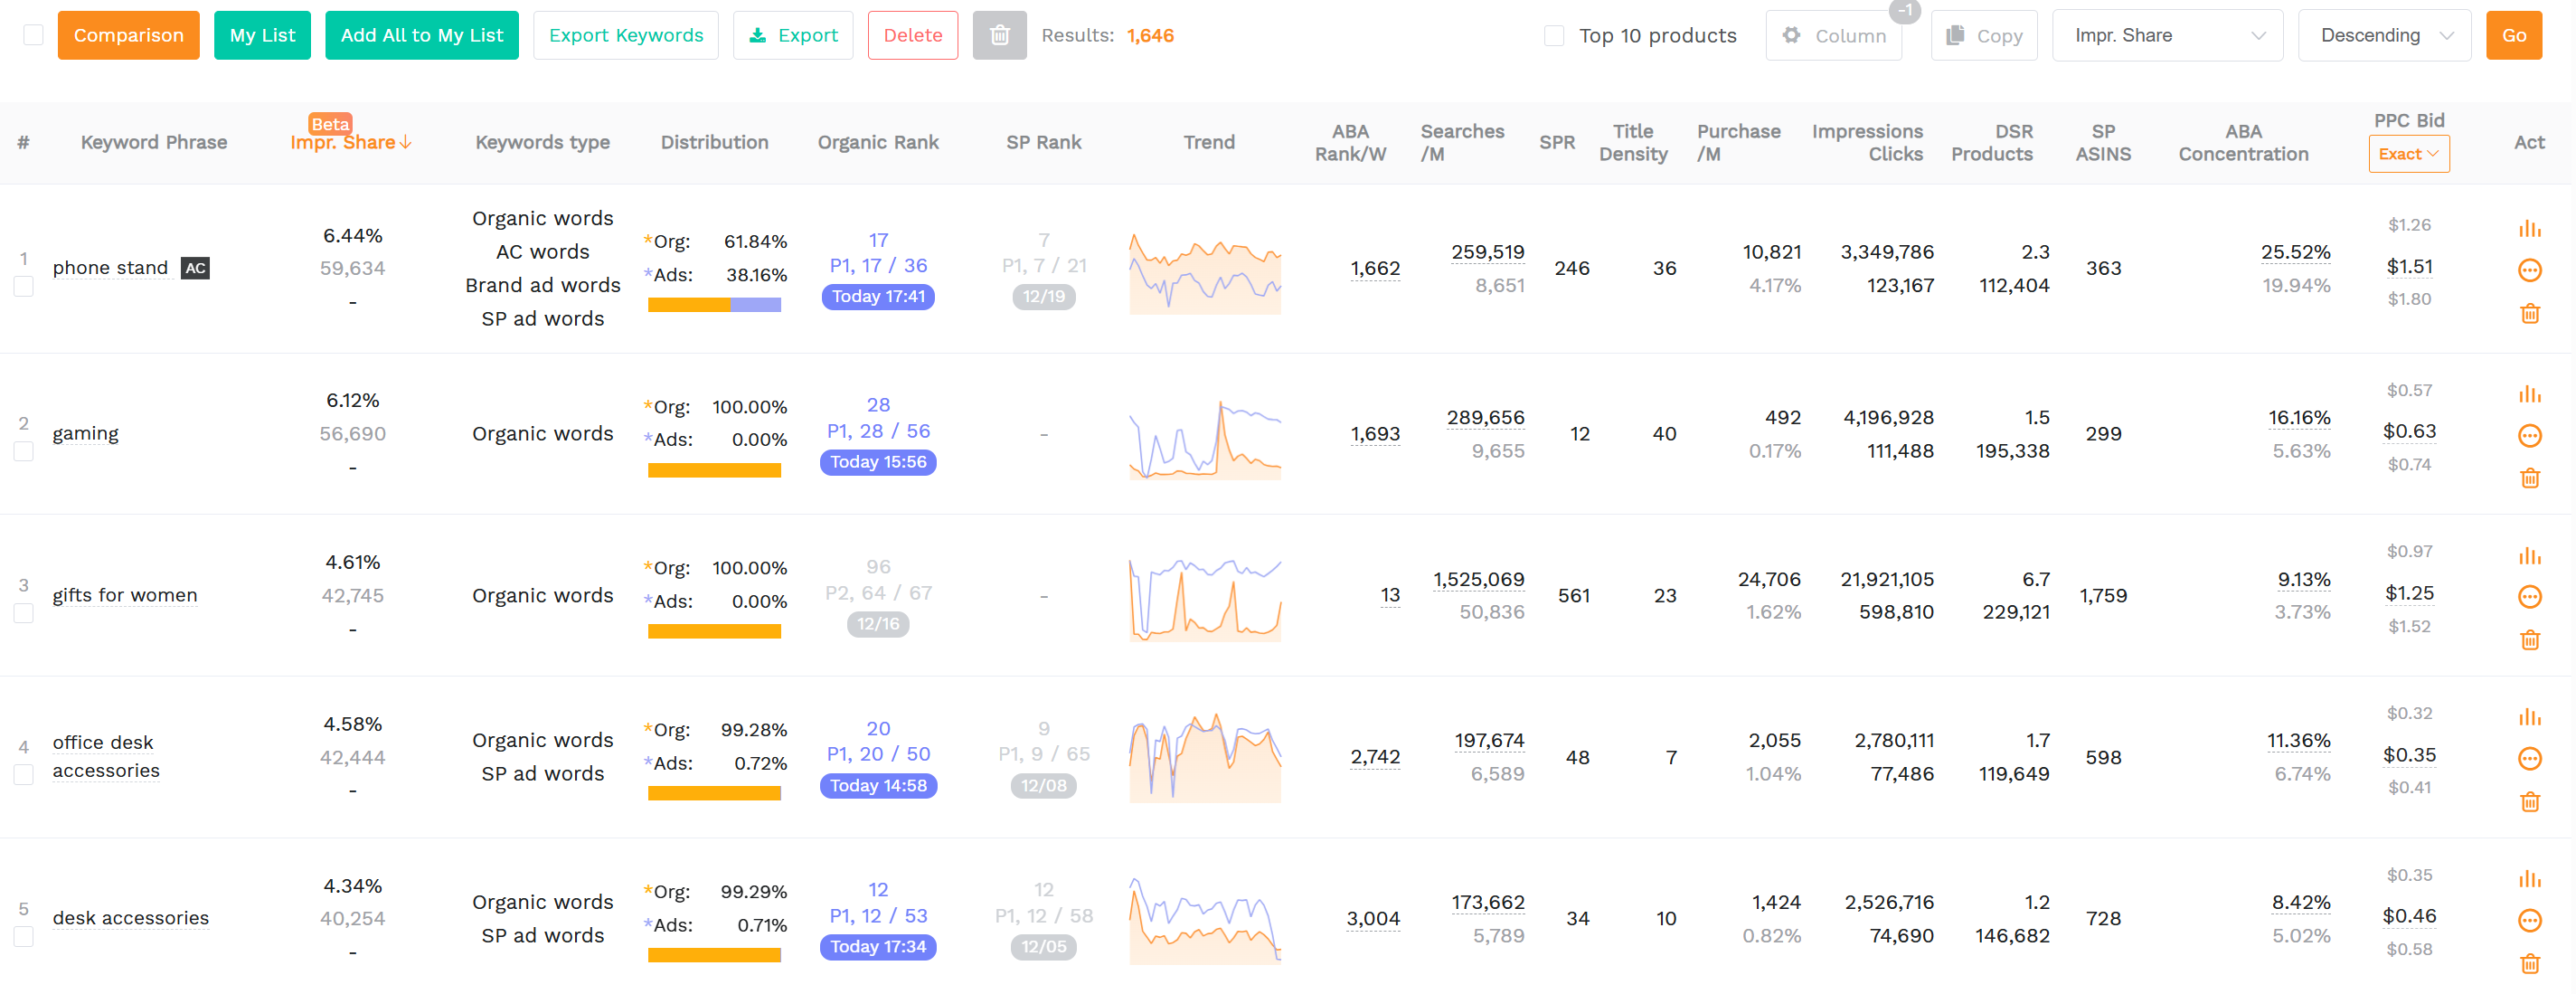The height and width of the screenshot is (994, 2576).
Task: Enable the Top 10 products checkbox
Action: [1554, 34]
